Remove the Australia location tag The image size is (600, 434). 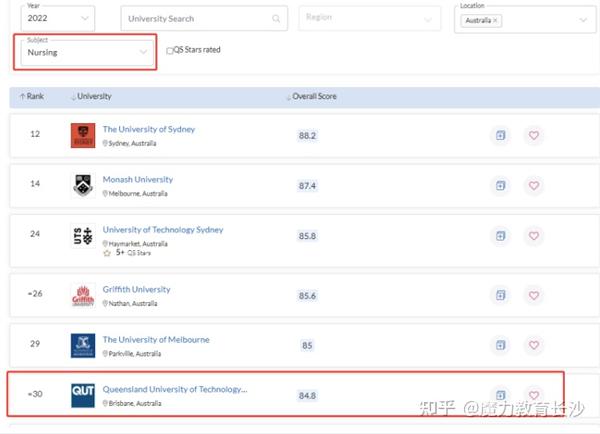[x=495, y=21]
